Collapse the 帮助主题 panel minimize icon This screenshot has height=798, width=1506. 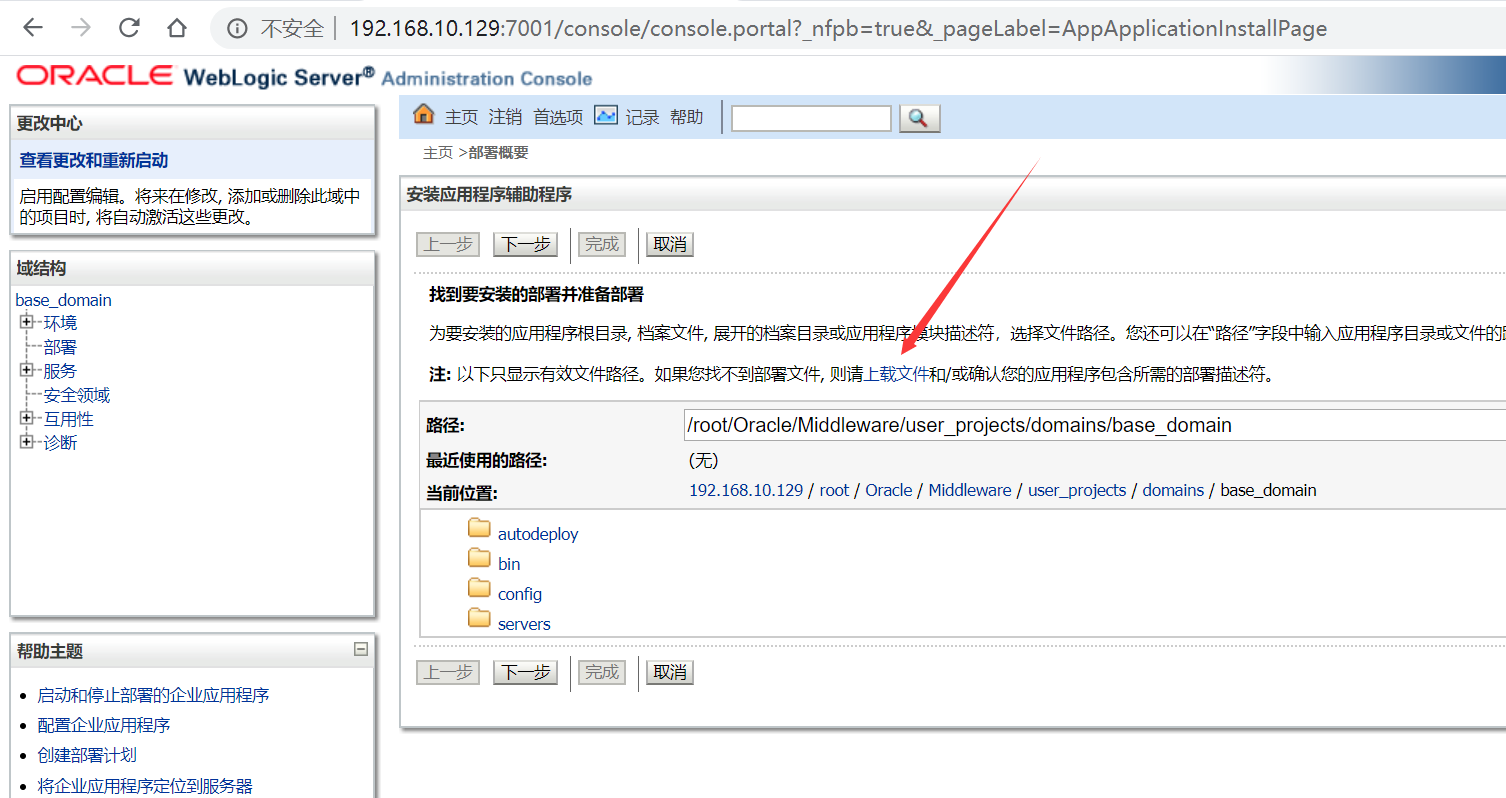click(361, 649)
